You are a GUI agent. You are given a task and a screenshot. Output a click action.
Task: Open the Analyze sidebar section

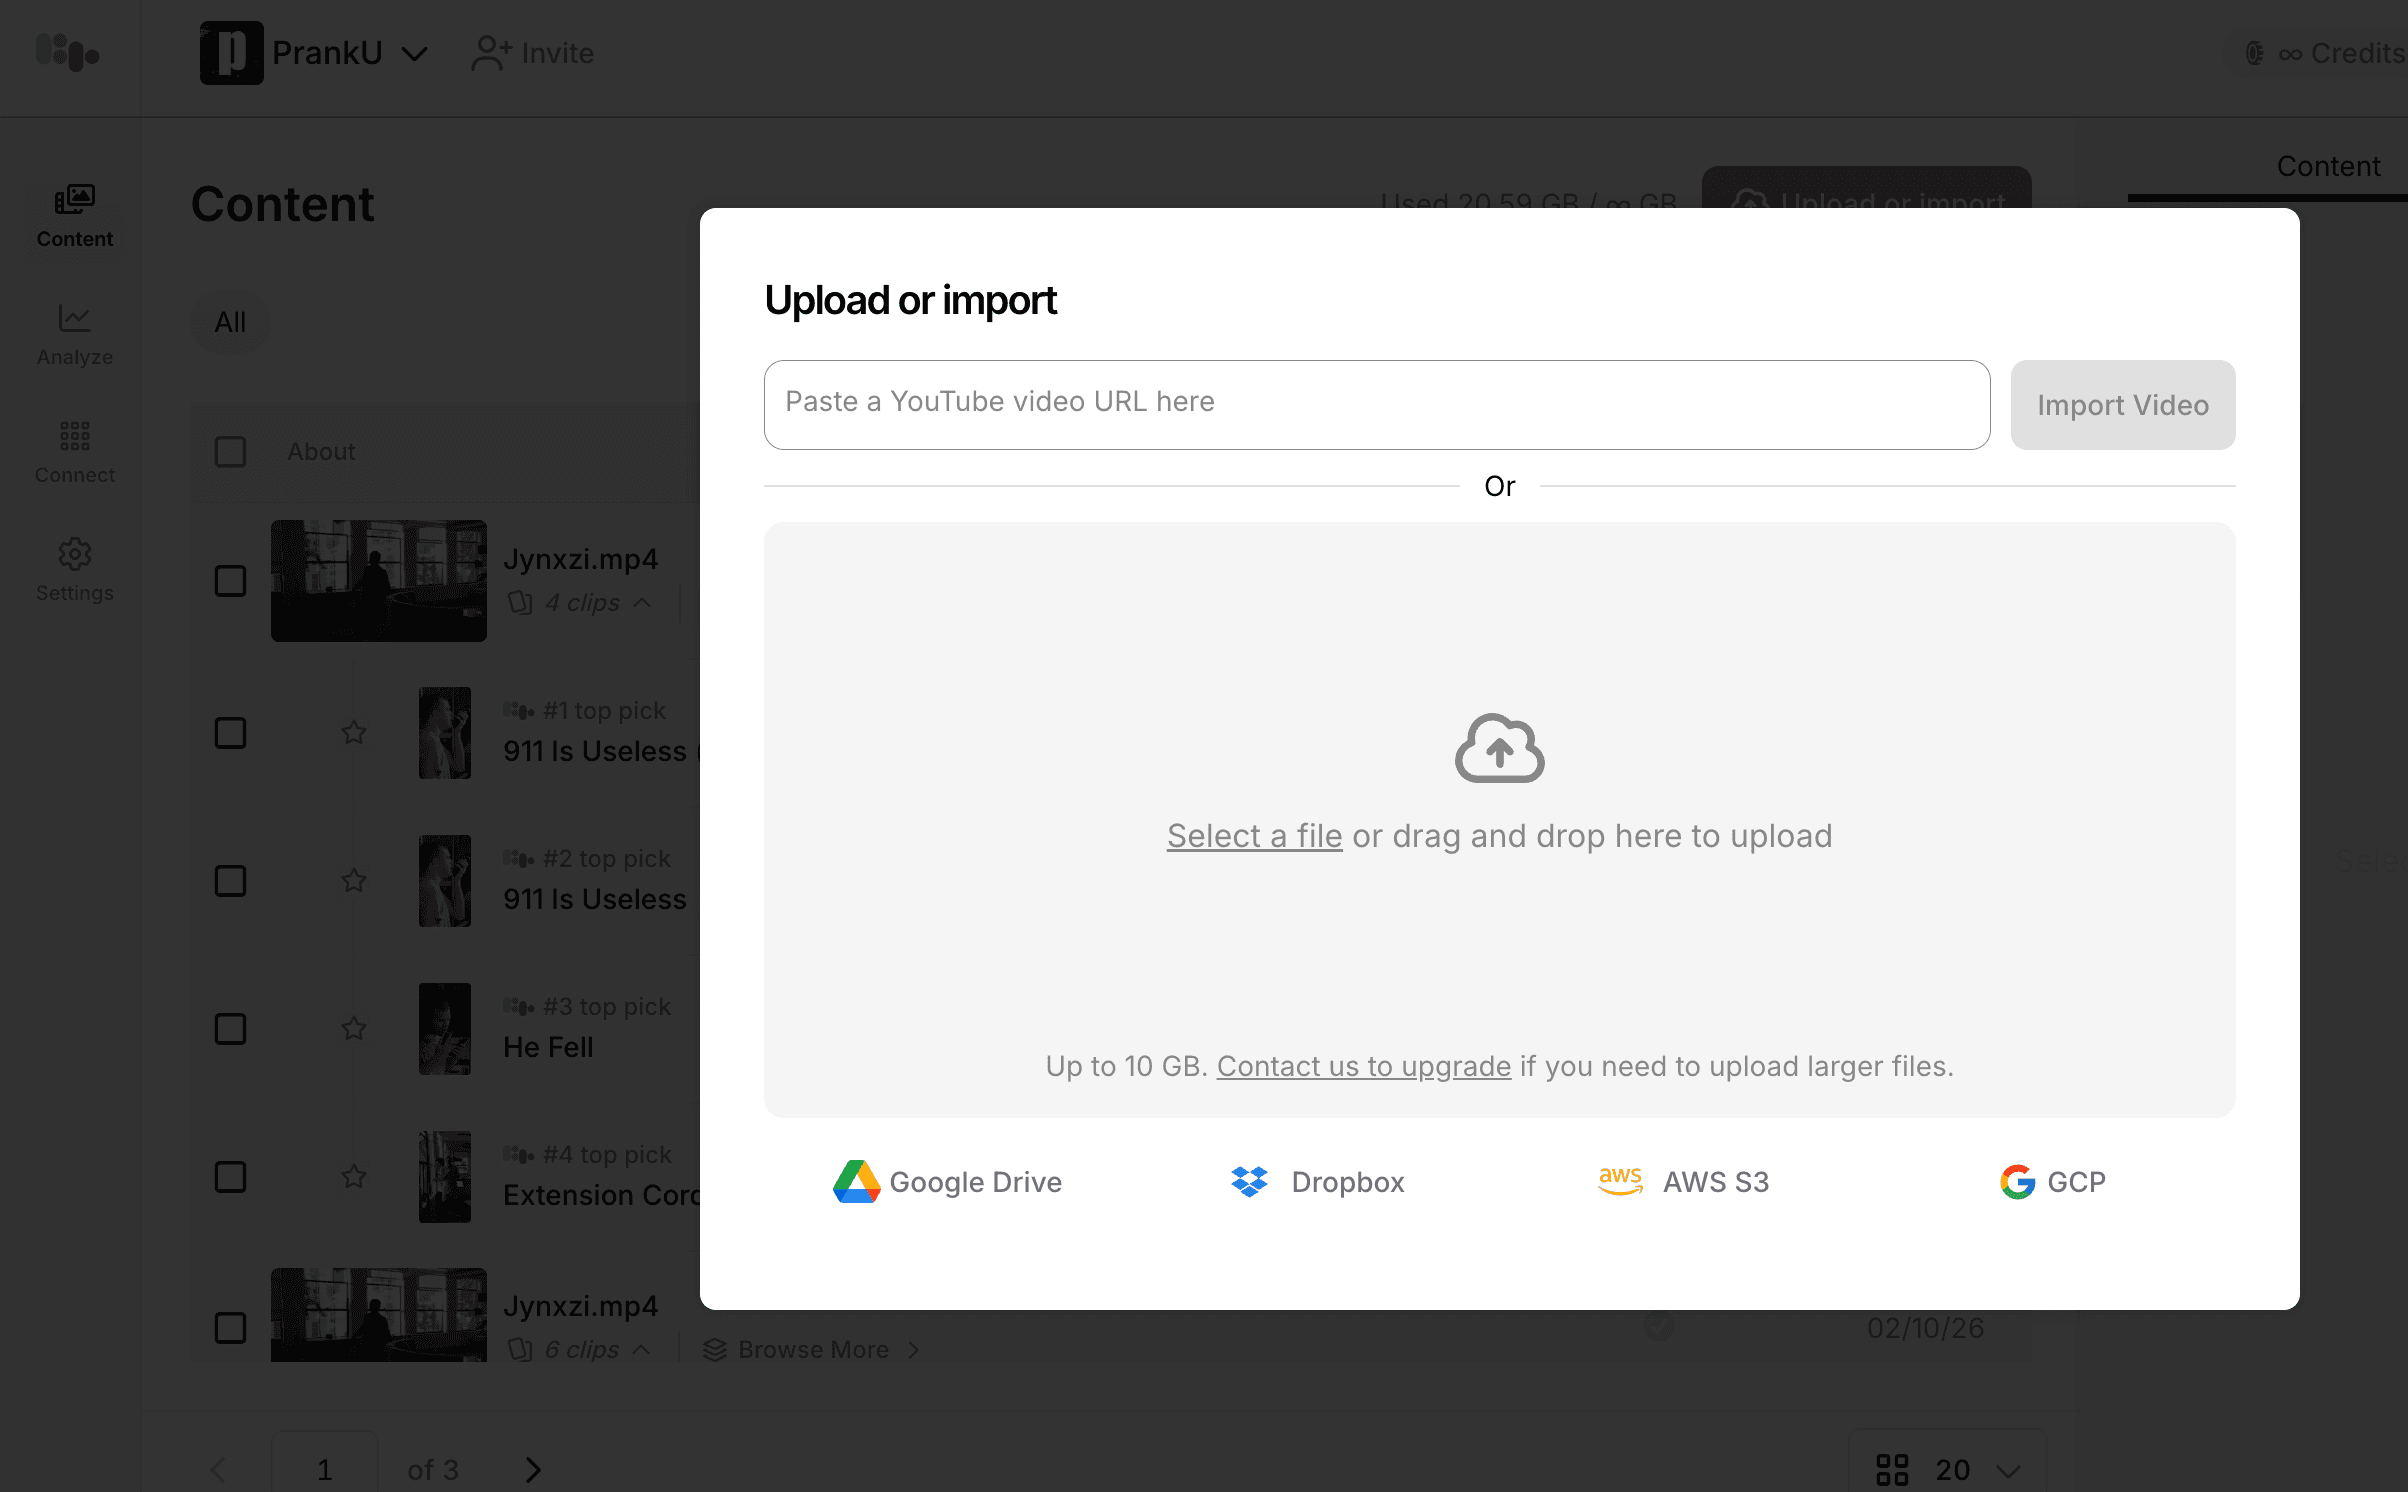(x=75, y=335)
